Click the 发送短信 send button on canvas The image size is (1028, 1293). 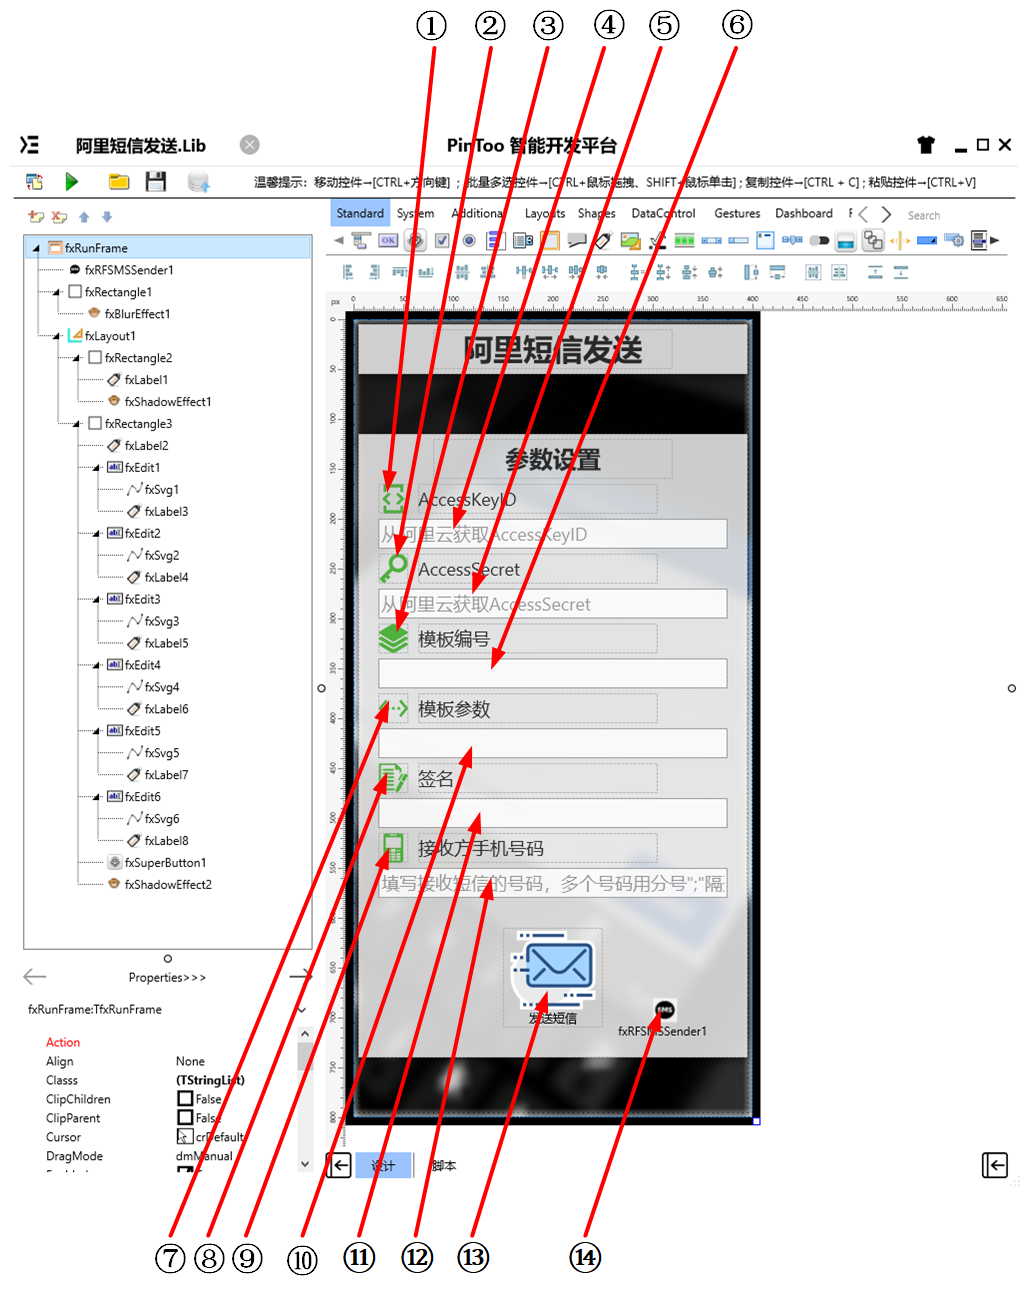tap(553, 978)
